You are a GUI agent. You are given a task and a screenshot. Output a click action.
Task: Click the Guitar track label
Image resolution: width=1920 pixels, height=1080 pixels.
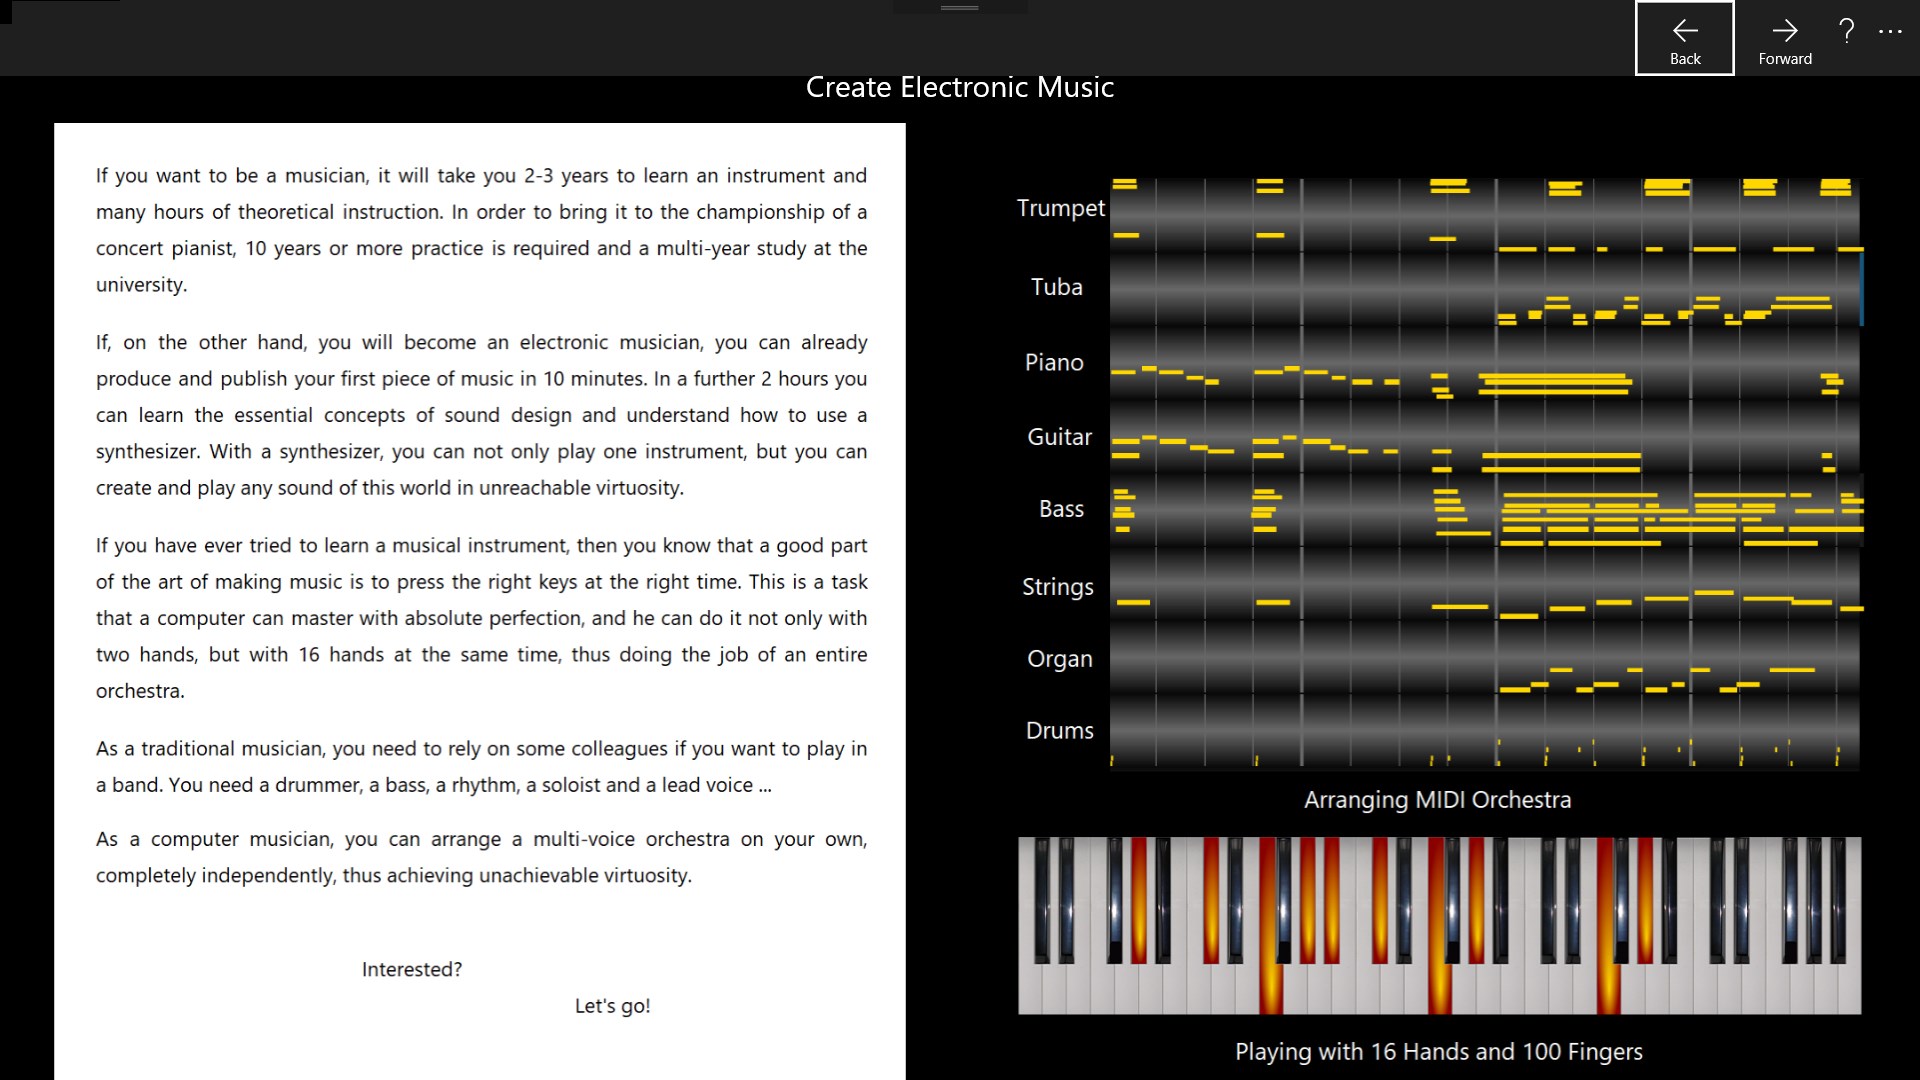point(1059,437)
